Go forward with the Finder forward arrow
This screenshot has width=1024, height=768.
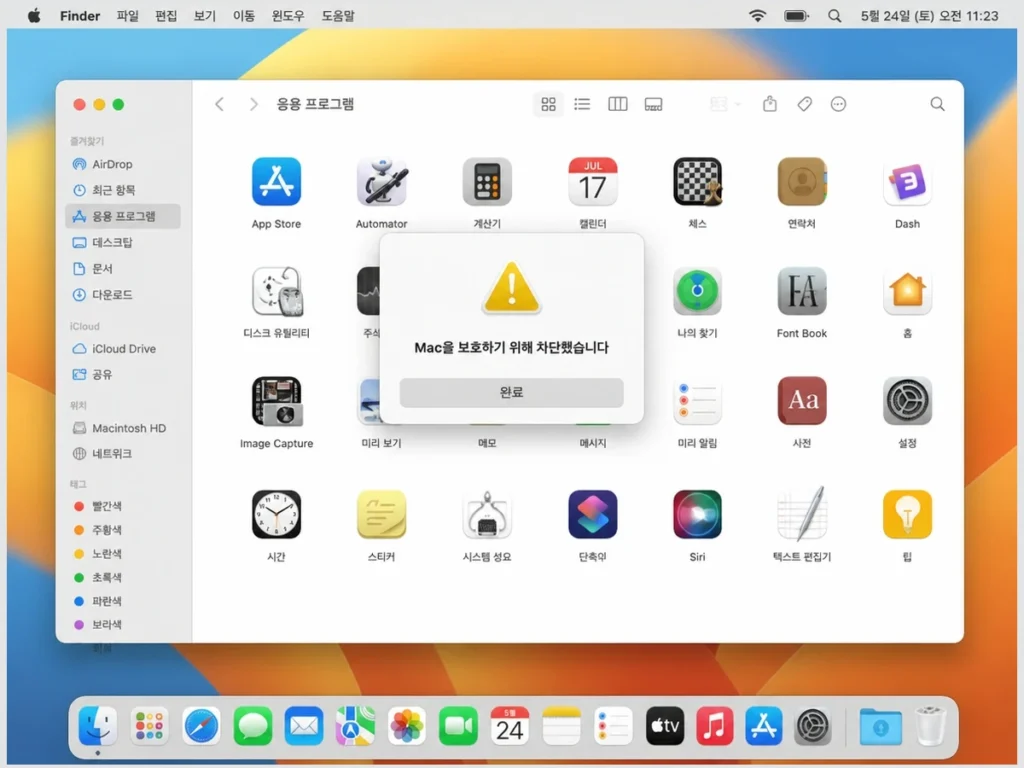[x=253, y=104]
